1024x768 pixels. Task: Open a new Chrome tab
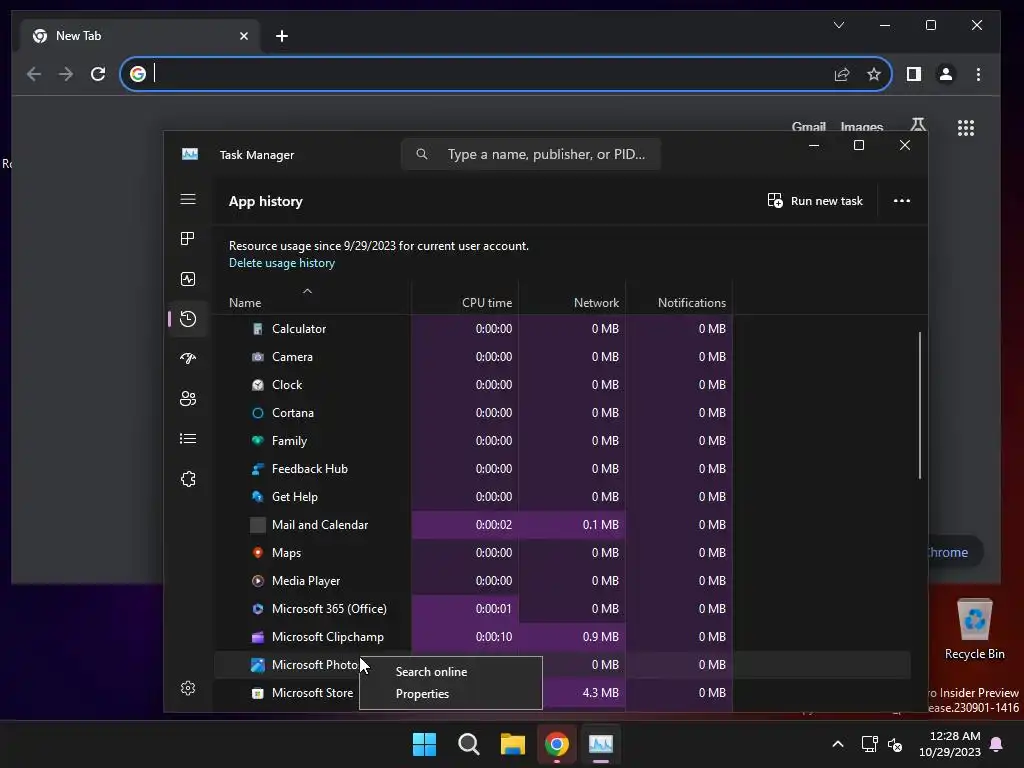tap(282, 36)
